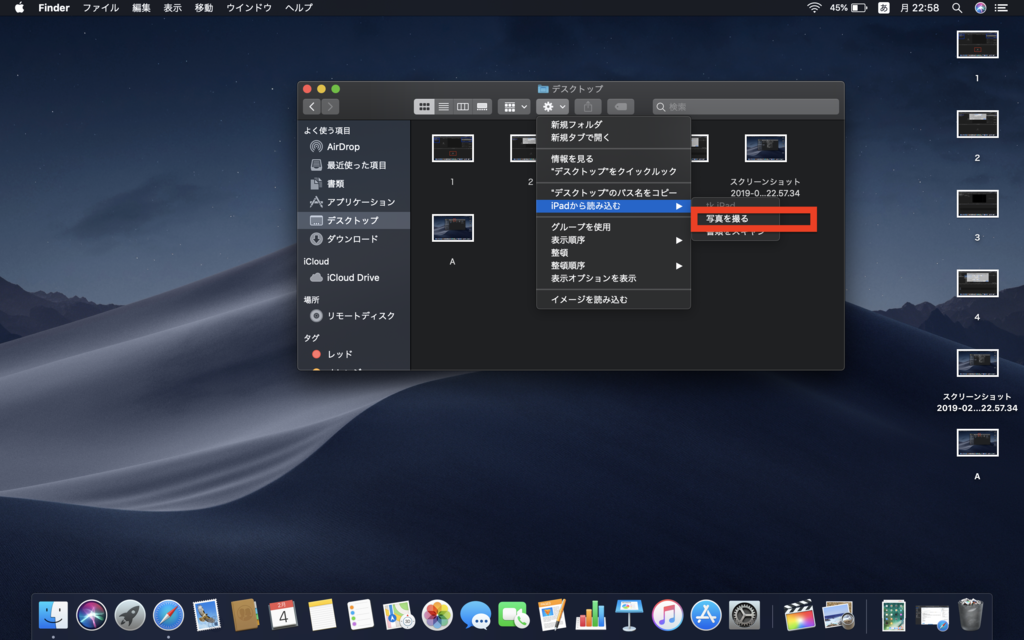Open the 編集 menu in menu bar
The image size is (1024, 640).
tap(141, 8)
